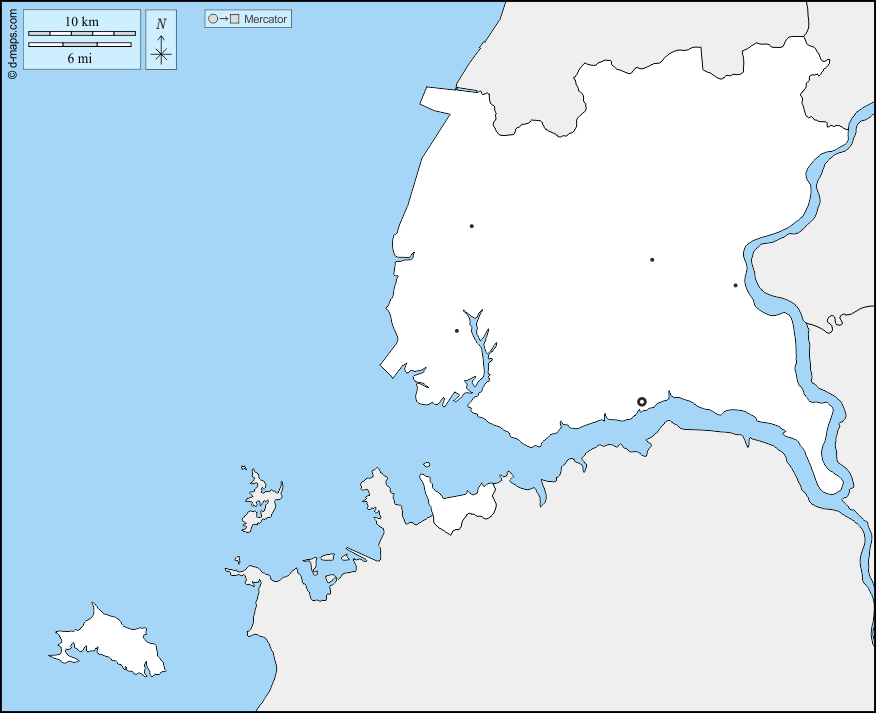The height and width of the screenshot is (713, 876).
Task: Click the large island in the southwest
Action: [x=110, y=640]
